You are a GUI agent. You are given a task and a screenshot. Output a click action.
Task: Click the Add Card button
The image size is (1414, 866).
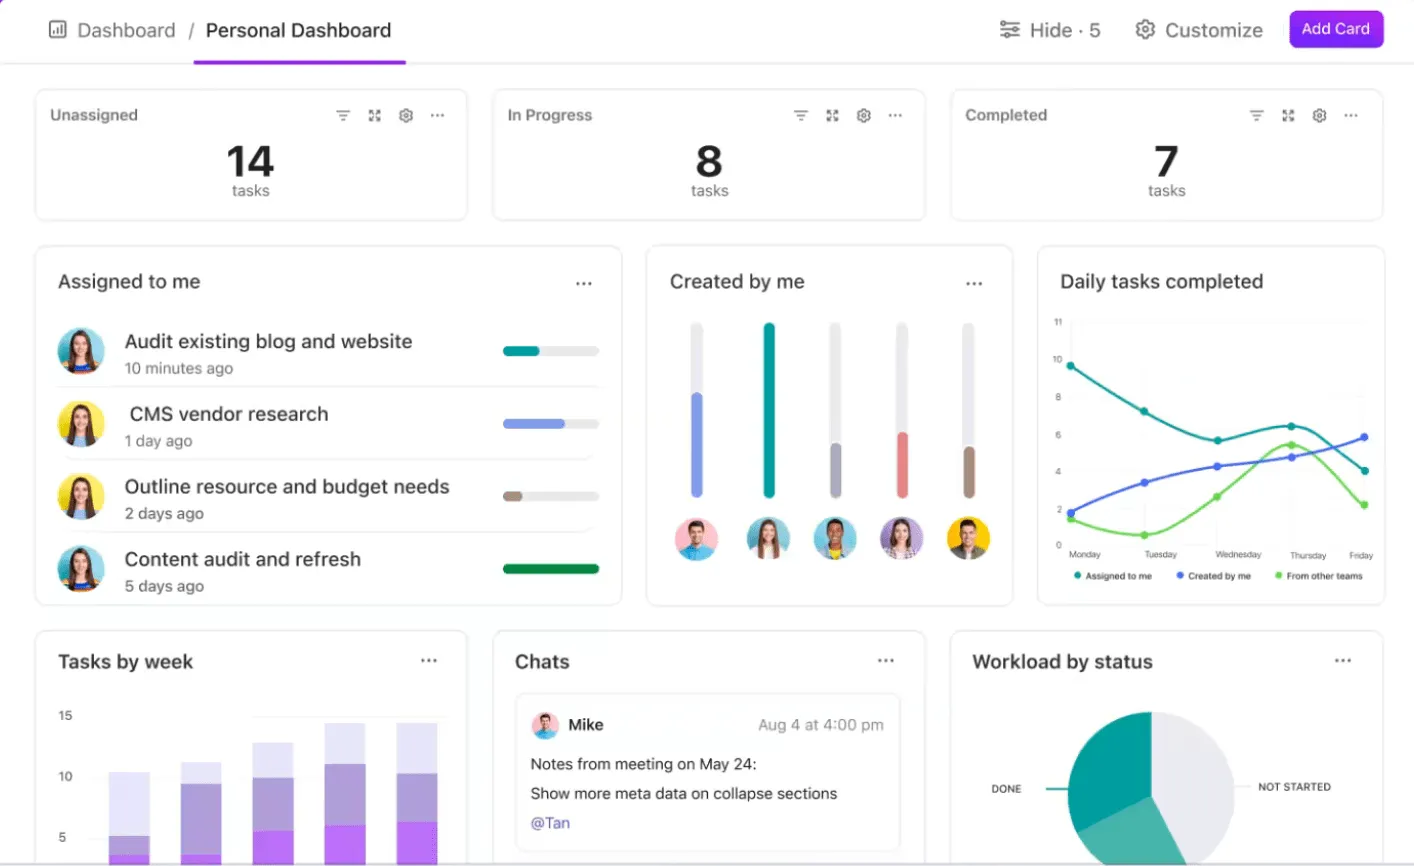[x=1335, y=29]
